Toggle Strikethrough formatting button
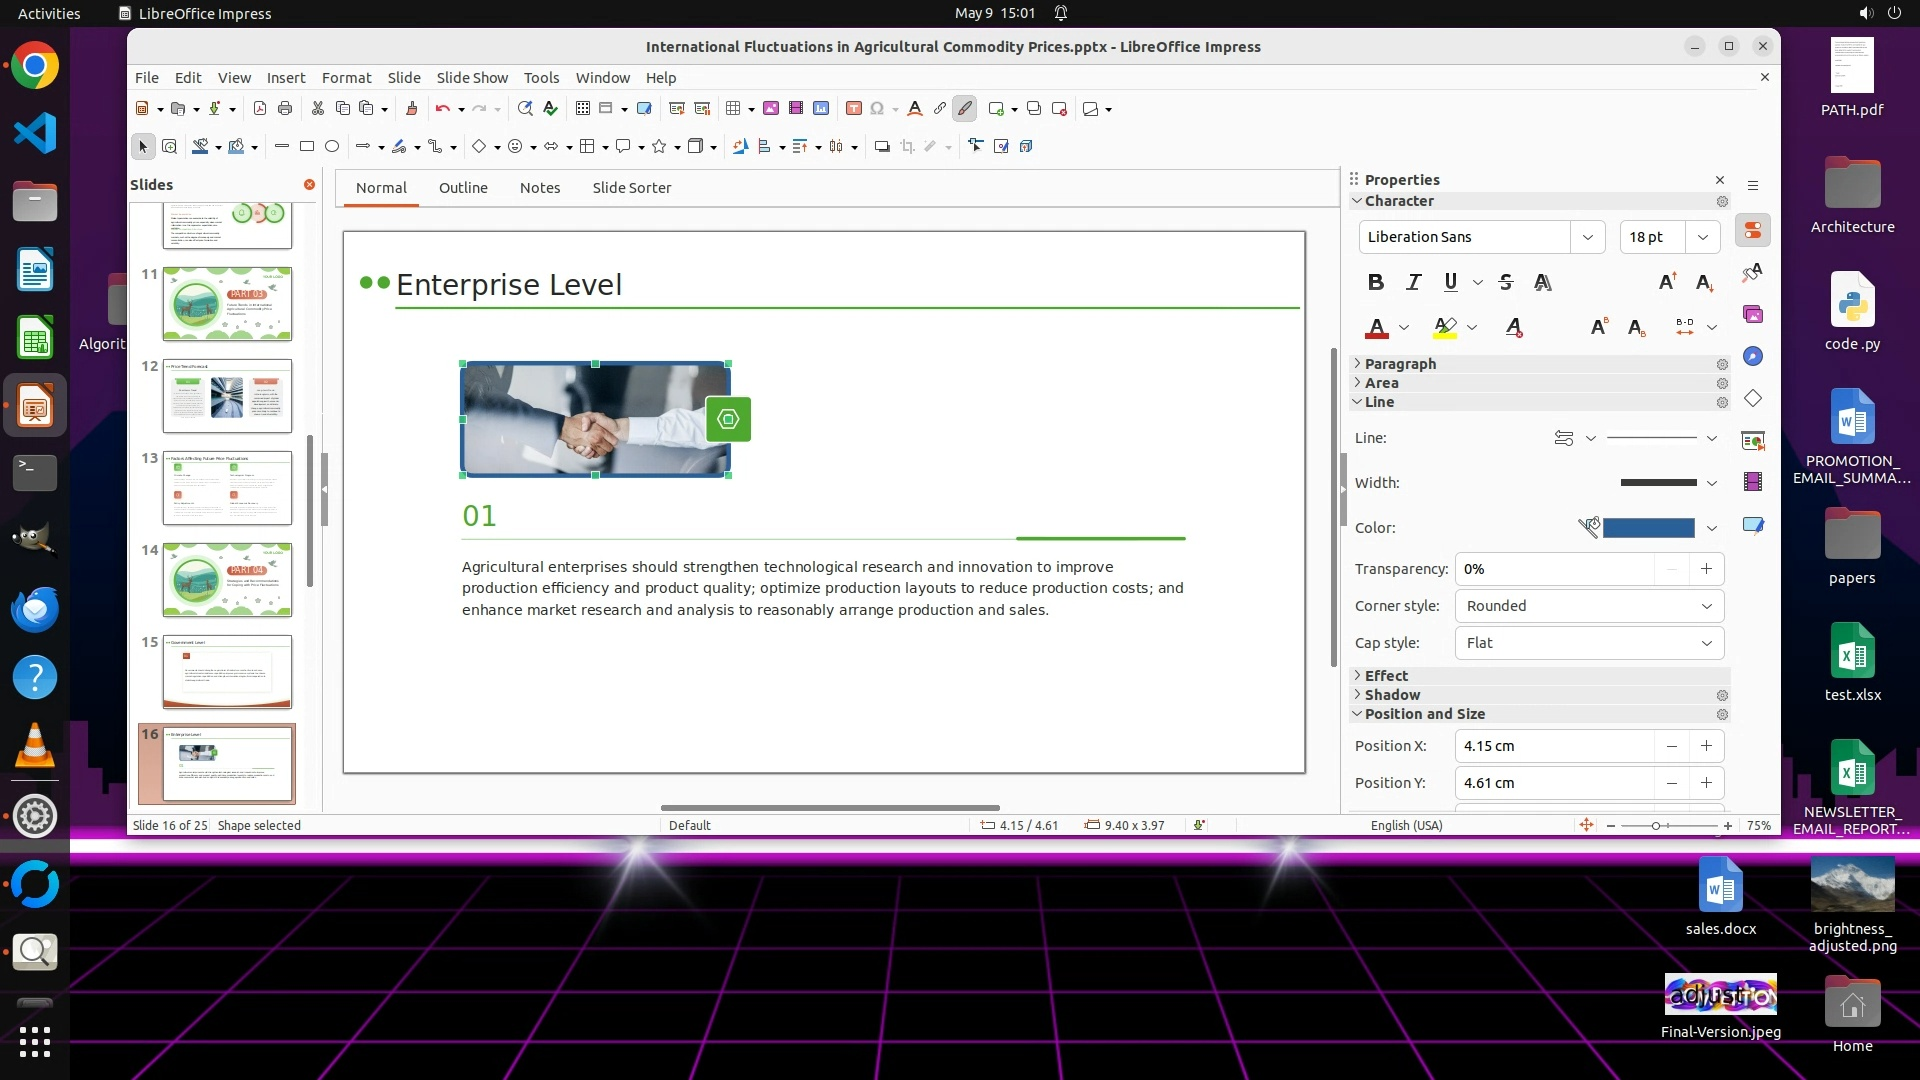Image resolution: width=1920 pixels, height=1080 pixels. pos(1506,283)
